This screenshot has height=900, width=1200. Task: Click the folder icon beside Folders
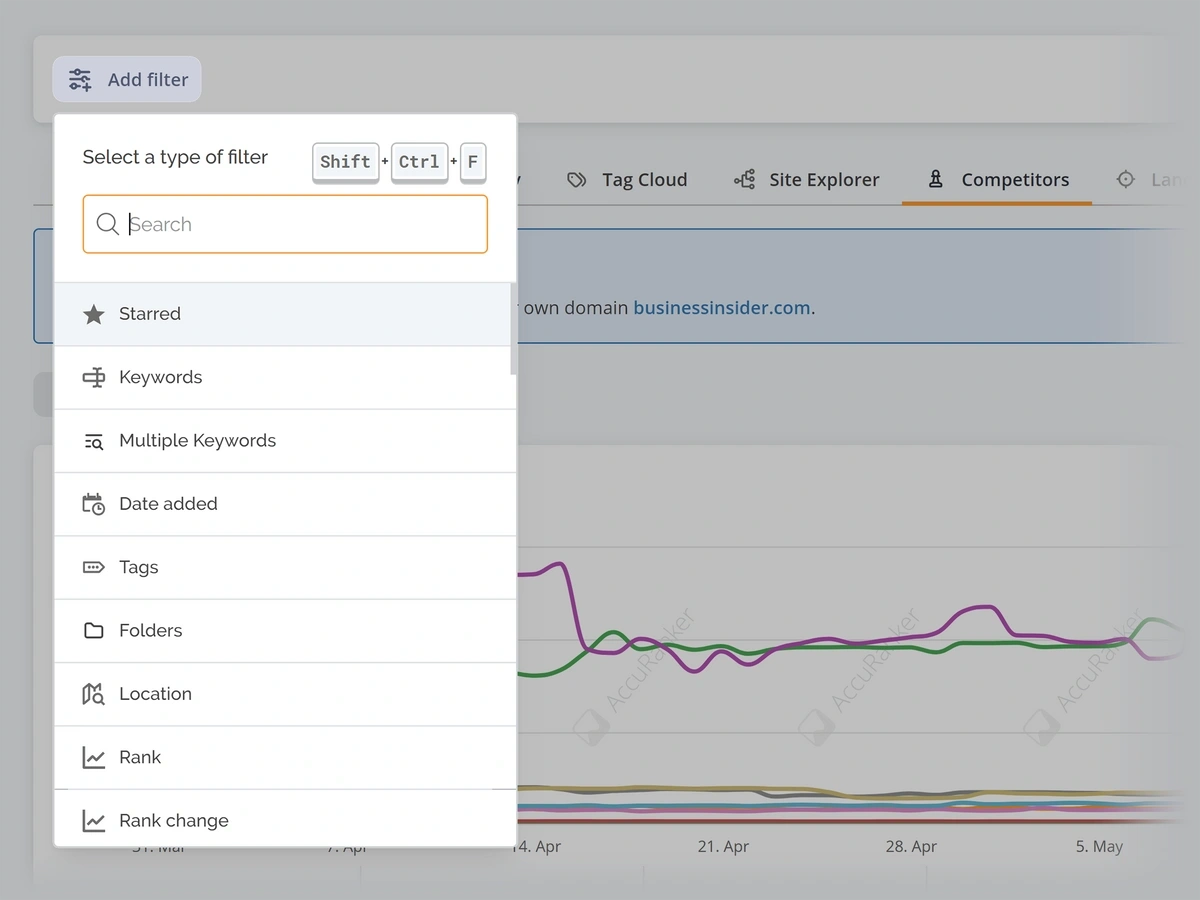click(93, 631)
